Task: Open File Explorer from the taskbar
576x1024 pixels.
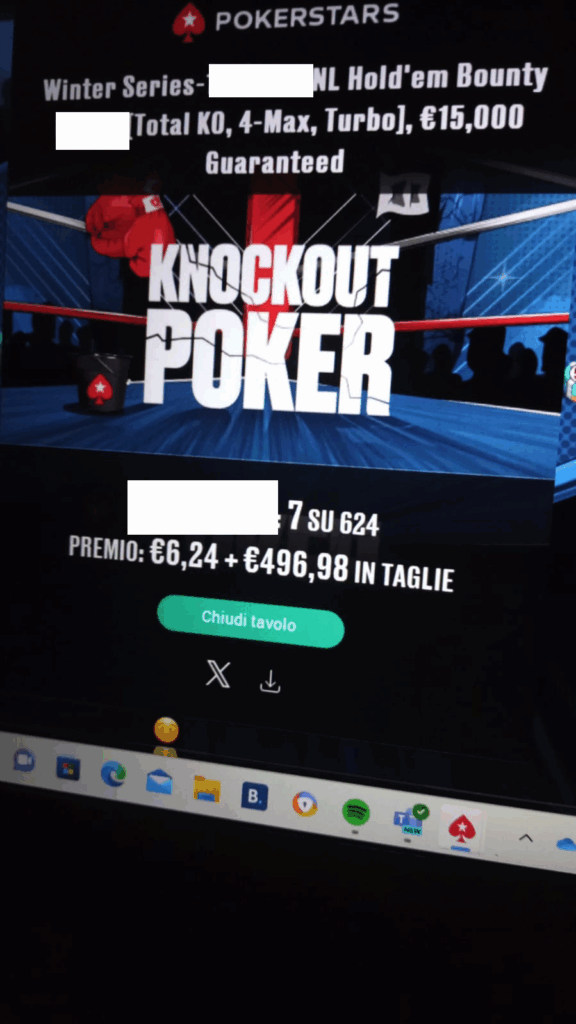Action: point(206,790)
